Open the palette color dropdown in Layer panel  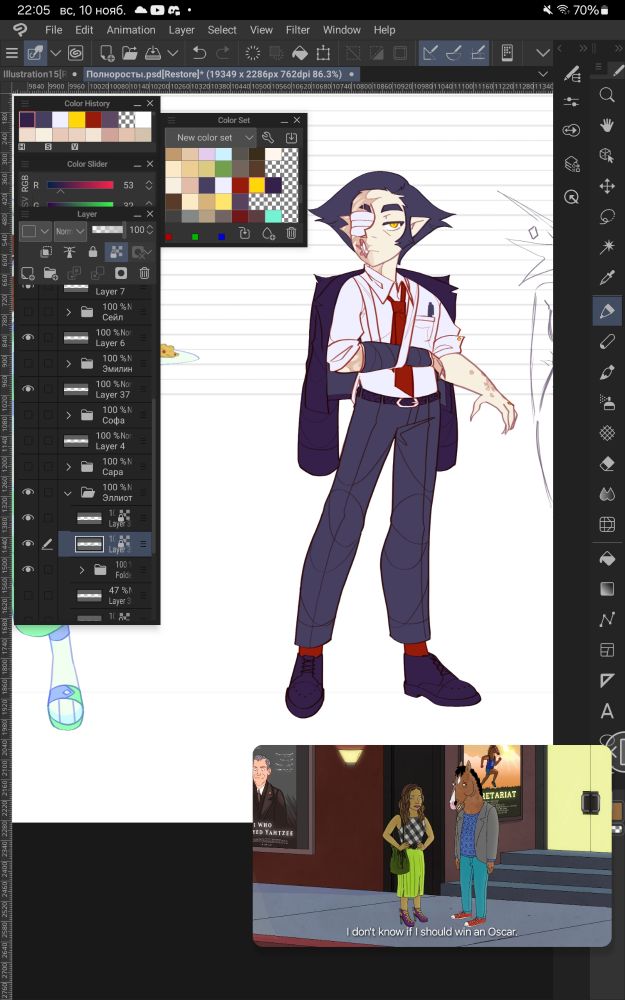point(35,231)
